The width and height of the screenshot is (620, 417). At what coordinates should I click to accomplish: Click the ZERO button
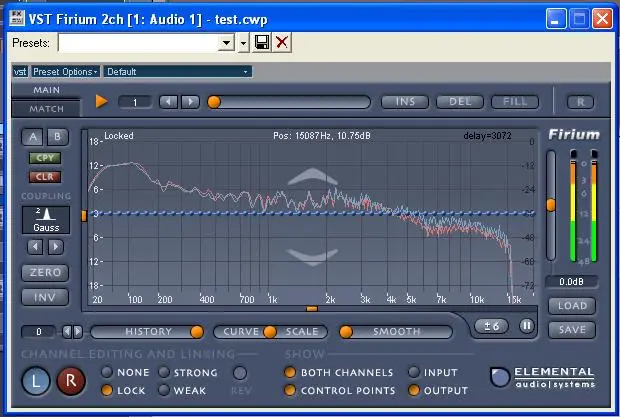pyautogui.click(x=45, y=273)
